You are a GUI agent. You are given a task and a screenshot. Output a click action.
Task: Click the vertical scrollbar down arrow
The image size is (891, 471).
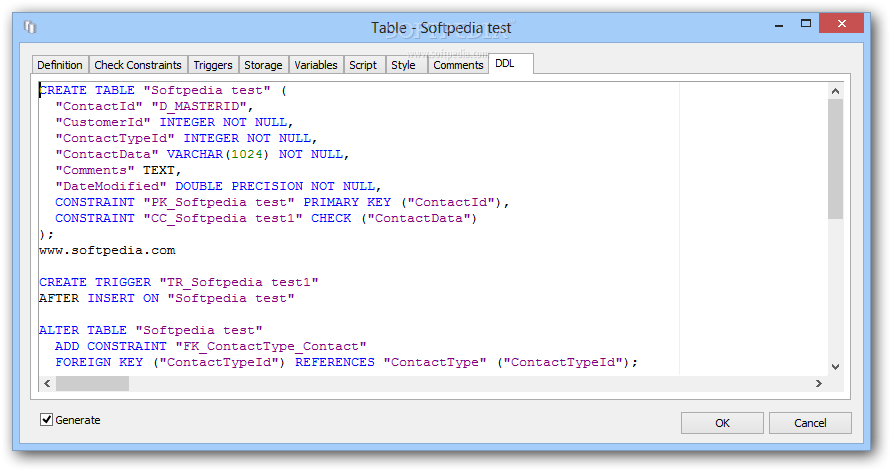point(835,366)
